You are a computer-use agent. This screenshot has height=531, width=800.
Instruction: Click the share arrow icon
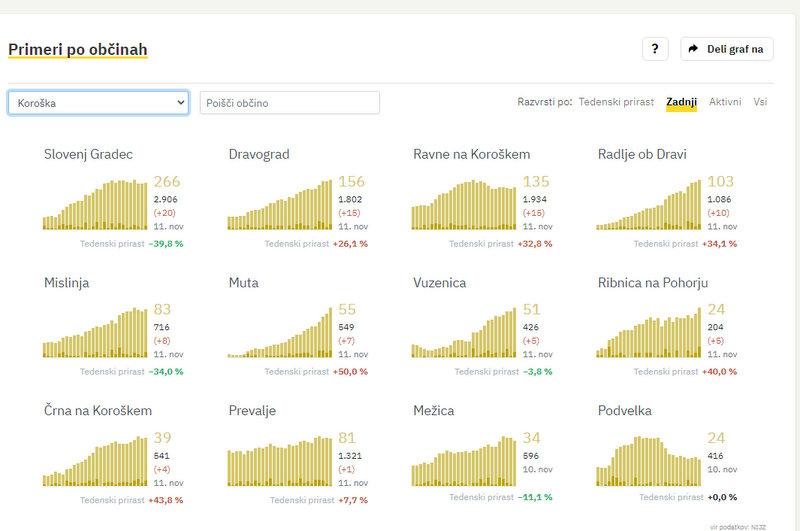pos(693,48)
